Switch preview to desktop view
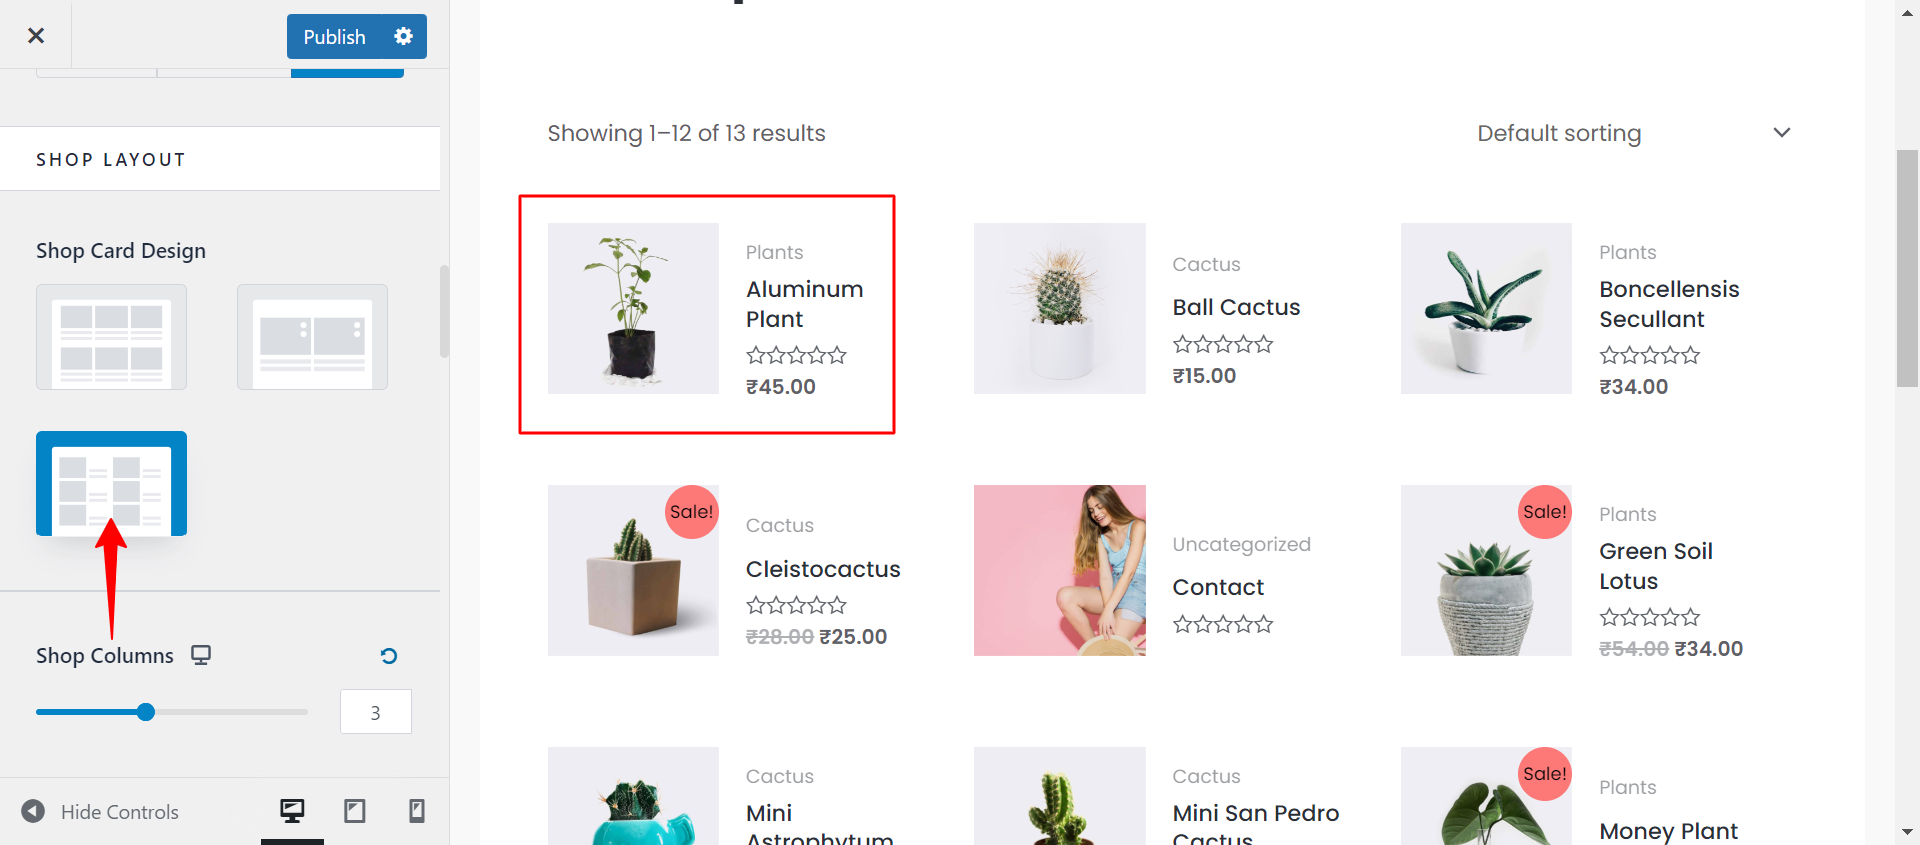The height and width of the screenshot is (845, 1920). coord(291,811)
